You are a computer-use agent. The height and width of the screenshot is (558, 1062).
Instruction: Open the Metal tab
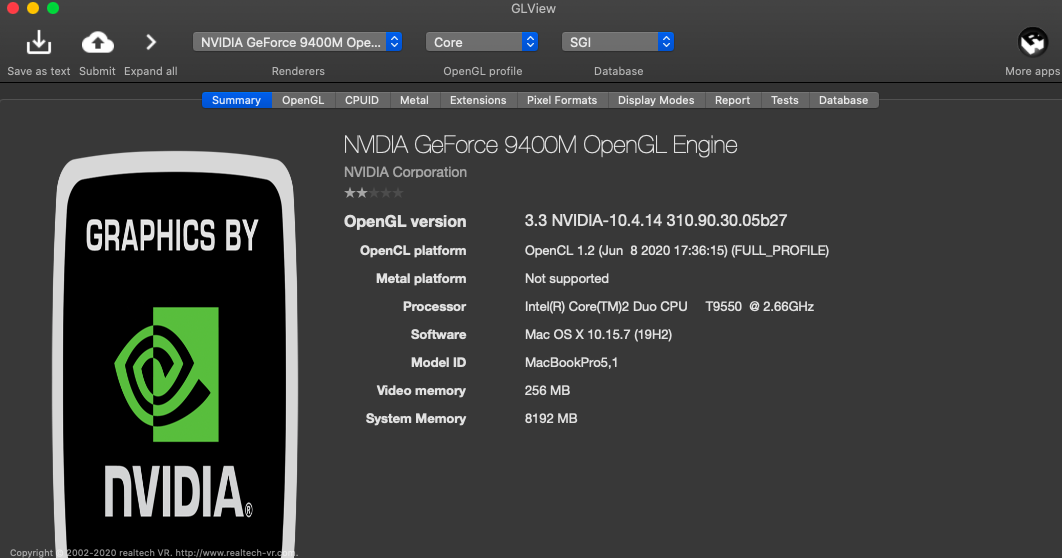[x=415, y=100]
